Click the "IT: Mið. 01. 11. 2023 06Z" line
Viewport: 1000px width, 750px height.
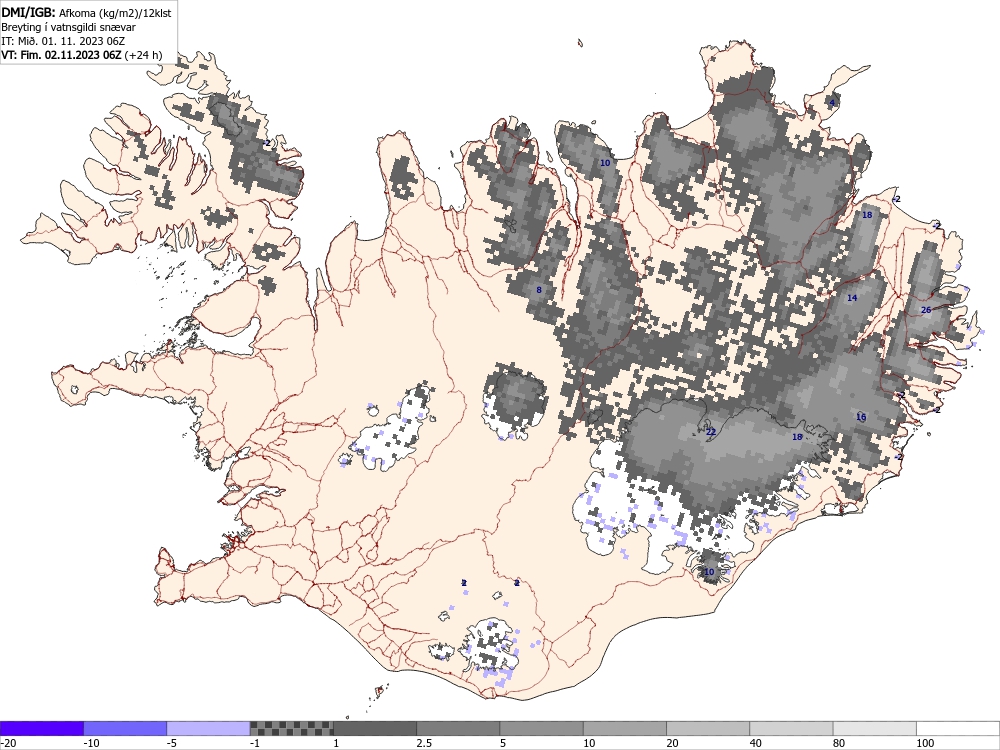click(63, 41)
